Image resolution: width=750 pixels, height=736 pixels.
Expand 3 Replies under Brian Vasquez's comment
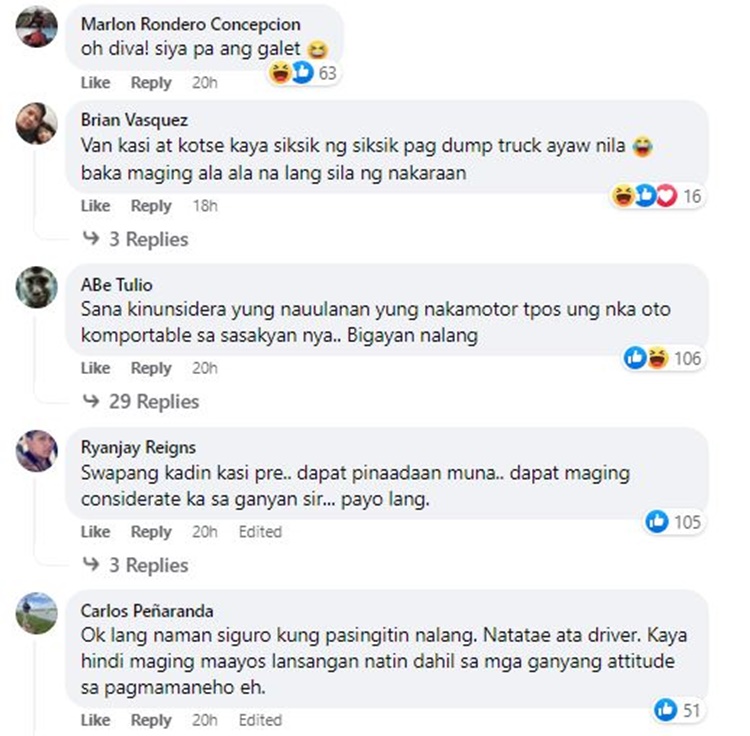click(136, 239)
